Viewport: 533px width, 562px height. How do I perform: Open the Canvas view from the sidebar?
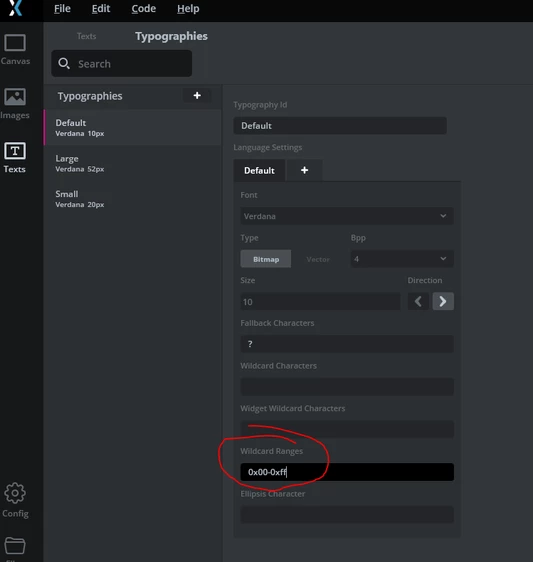15,50
